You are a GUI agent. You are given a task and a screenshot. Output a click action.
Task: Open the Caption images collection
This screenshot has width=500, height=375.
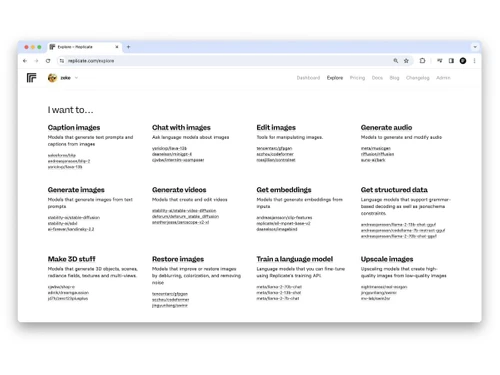[74, 127]
